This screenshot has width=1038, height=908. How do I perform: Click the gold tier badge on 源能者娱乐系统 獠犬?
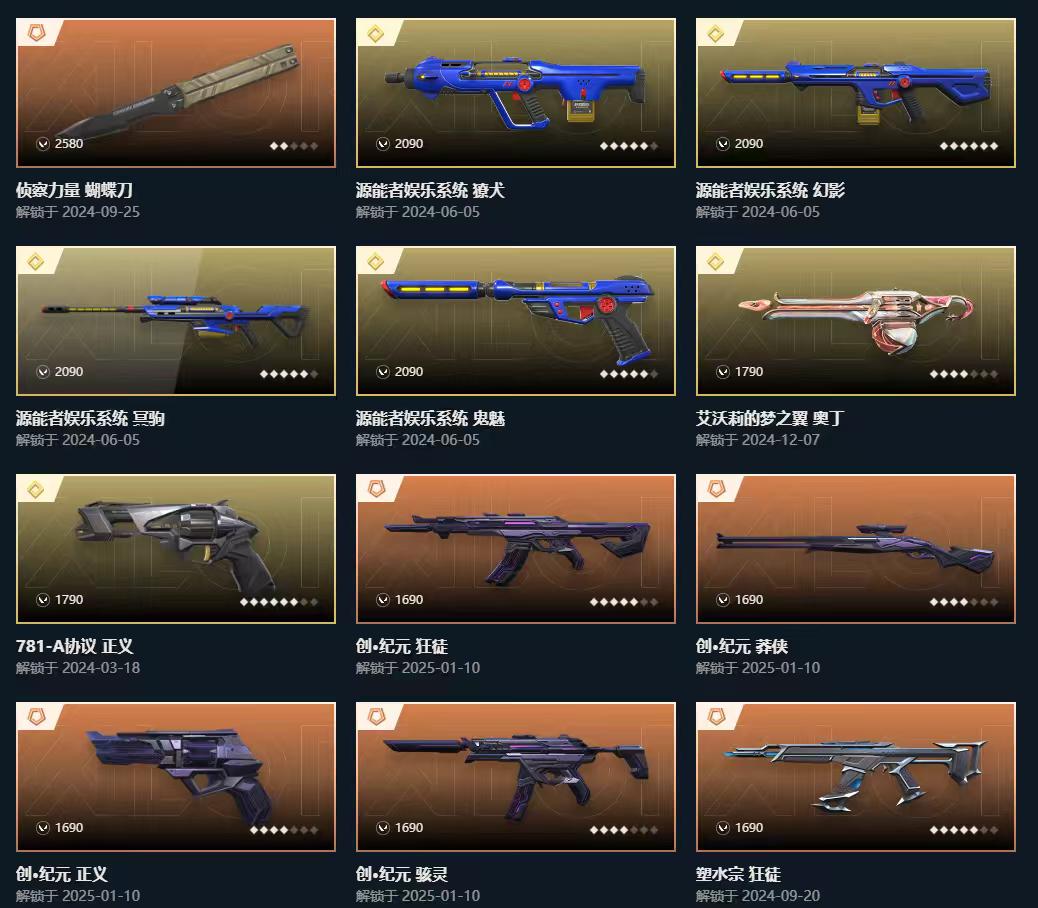pos(376,33)
